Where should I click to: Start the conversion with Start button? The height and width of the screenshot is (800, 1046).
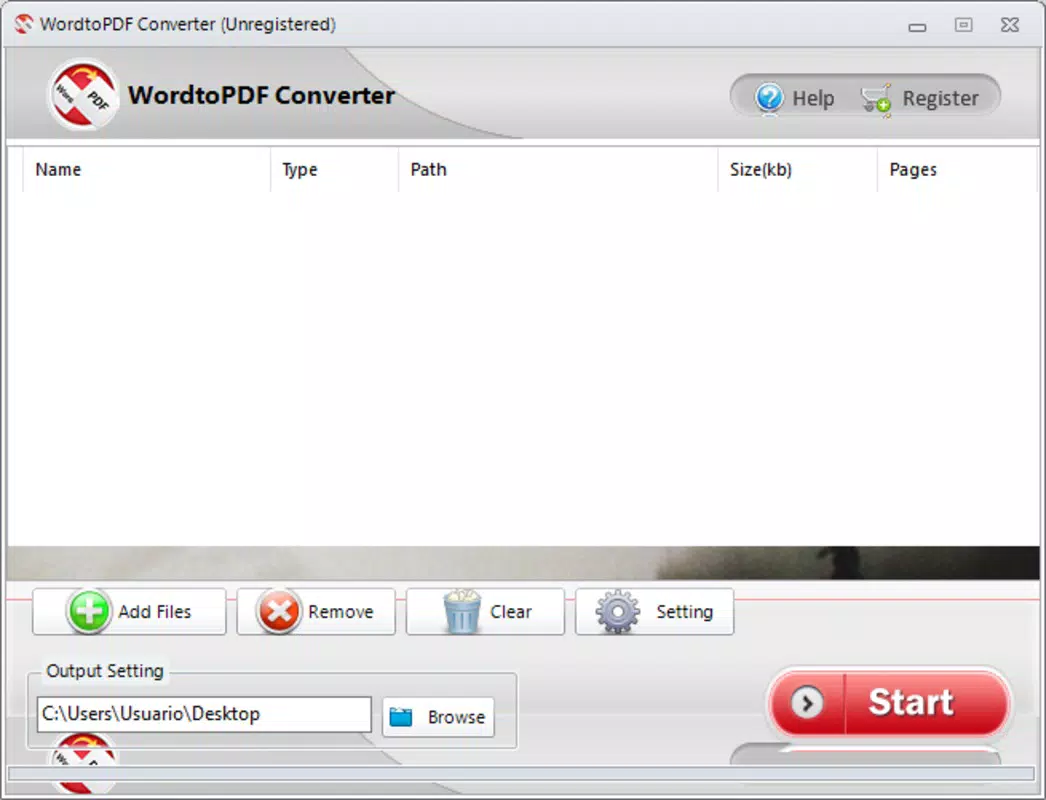(x=890, y=703)
